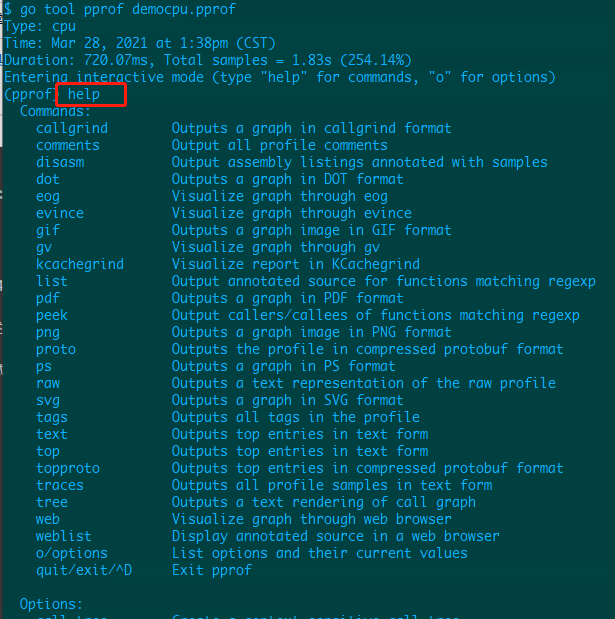Select the traces command entry
Screen dimensions: 615x619
pyautogui.click(x=60, y=485)
